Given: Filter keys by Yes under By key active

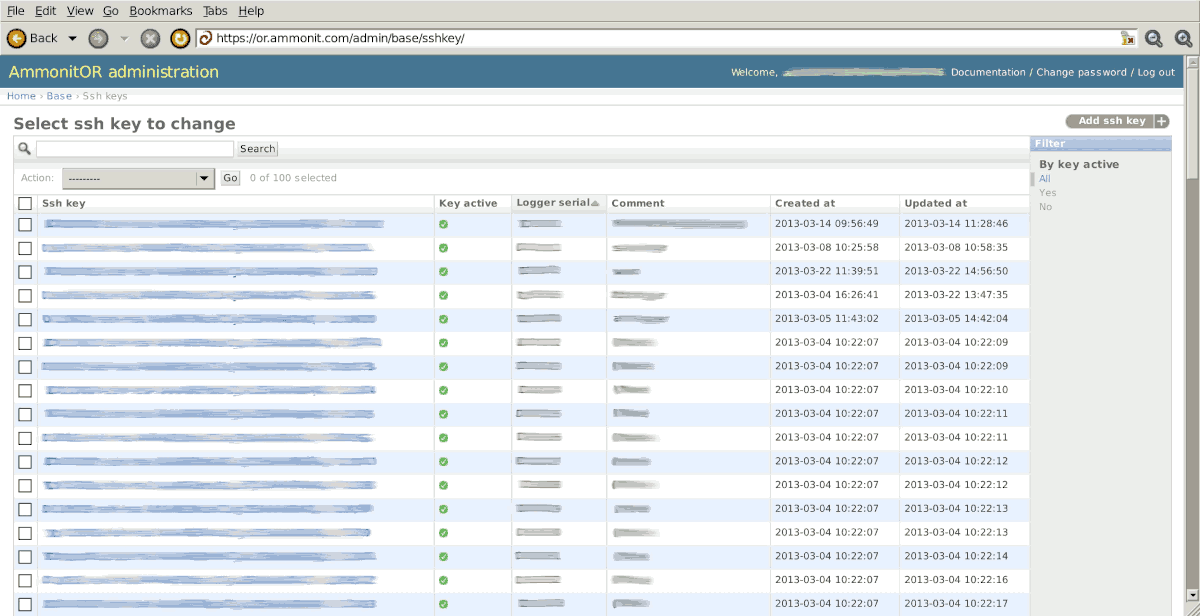Looking at the screenshot, I should pos(1046,192).
